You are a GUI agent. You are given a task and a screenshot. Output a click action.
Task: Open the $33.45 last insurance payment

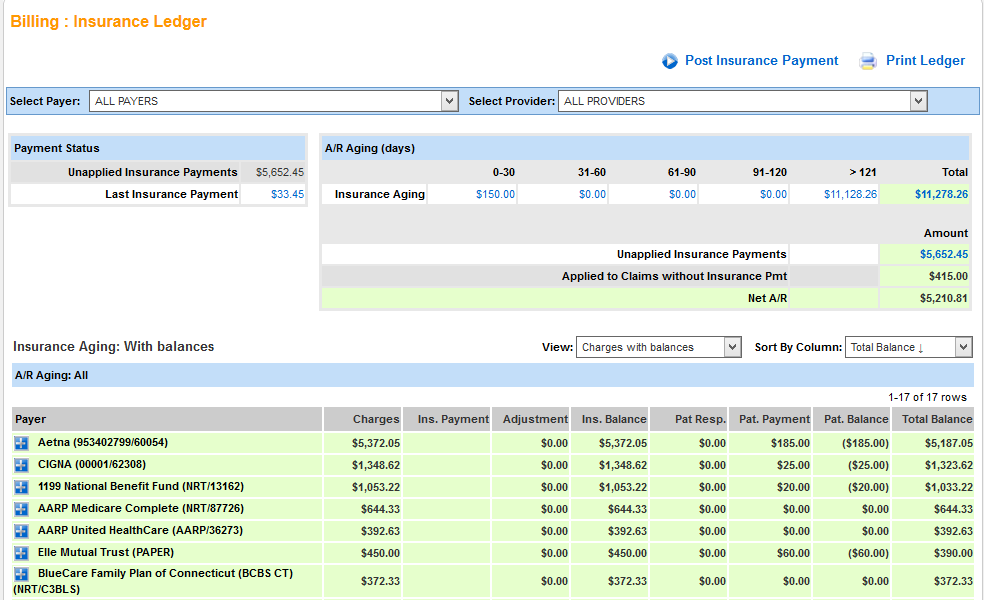(287, 194)
